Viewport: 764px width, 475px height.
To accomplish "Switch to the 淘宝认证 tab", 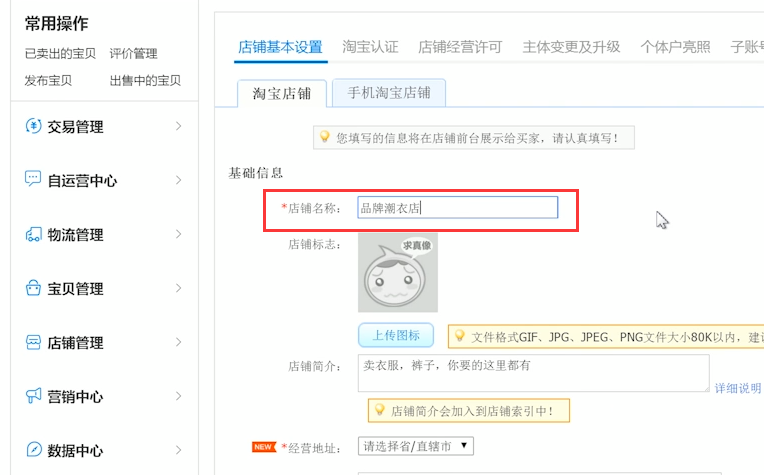I will (370, 47).
